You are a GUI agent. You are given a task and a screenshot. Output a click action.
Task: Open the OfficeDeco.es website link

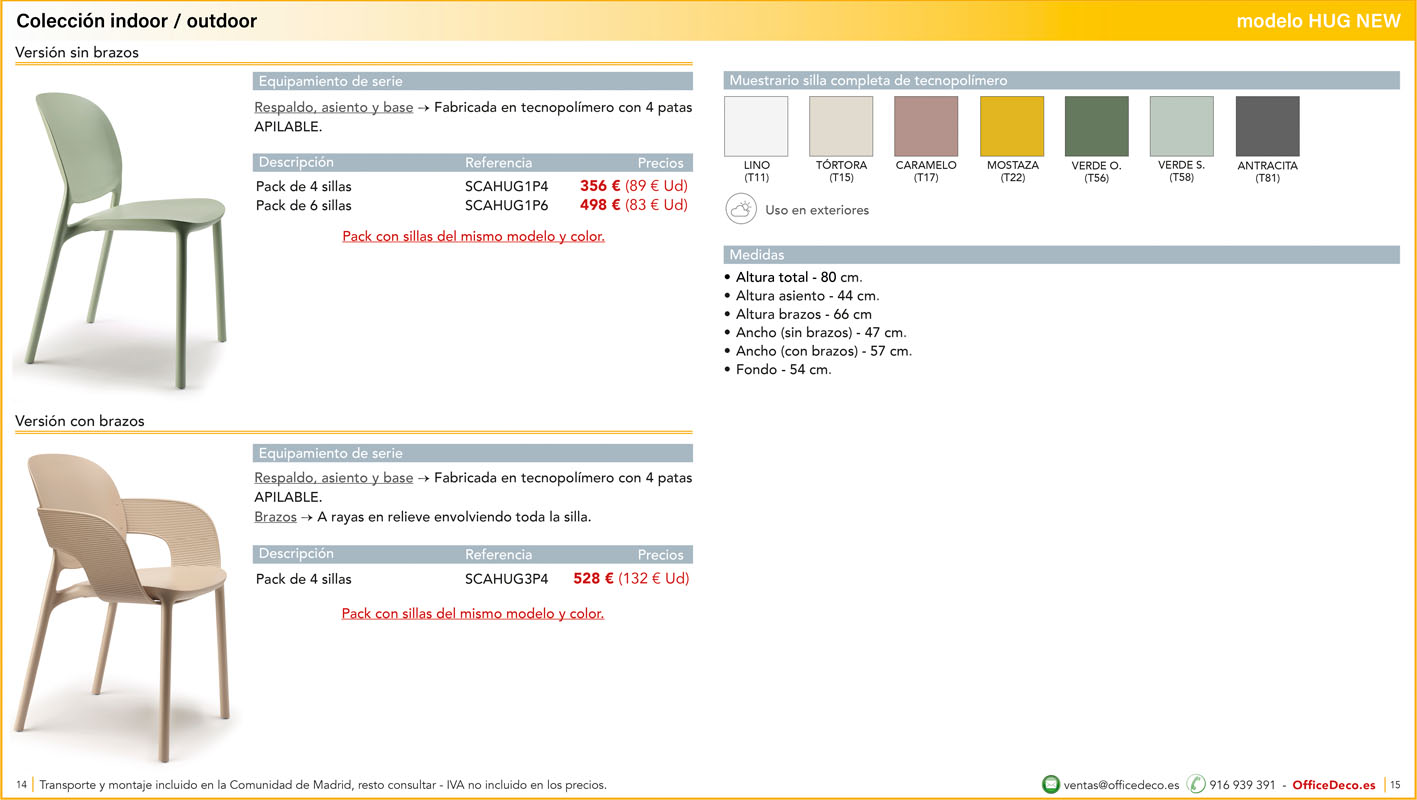pos(1334,785)
